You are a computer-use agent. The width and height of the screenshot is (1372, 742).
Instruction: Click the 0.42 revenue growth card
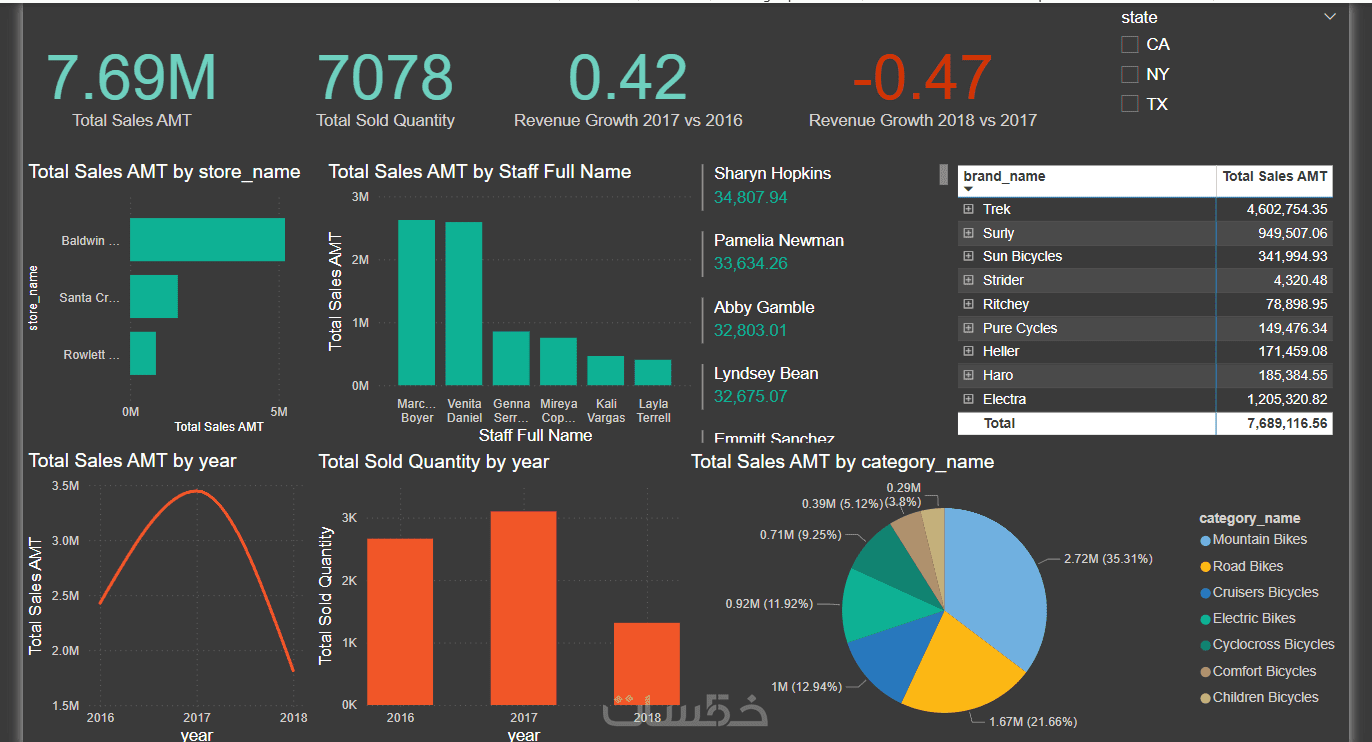[x=628, y=88]
